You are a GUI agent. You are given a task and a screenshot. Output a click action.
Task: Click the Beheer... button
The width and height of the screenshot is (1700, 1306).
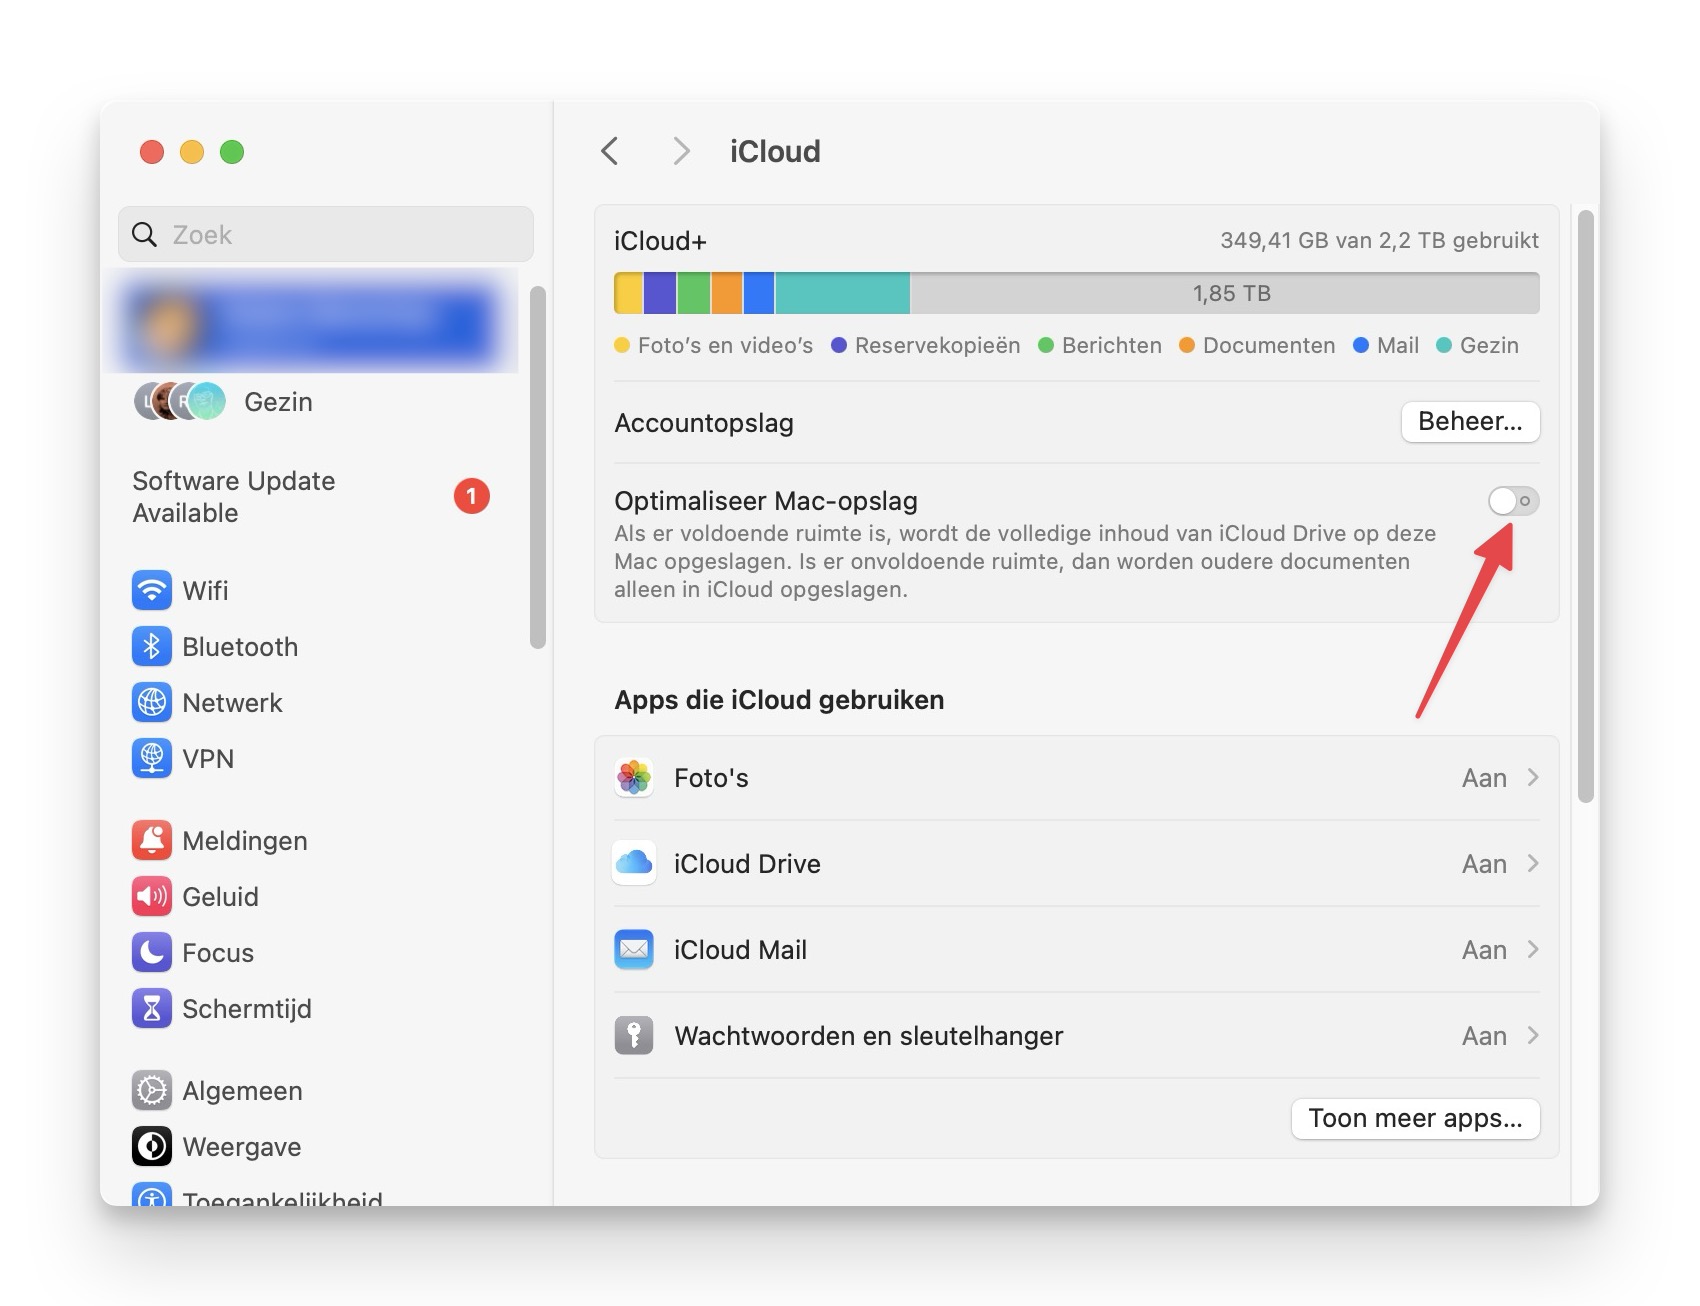pos(1470,421)
